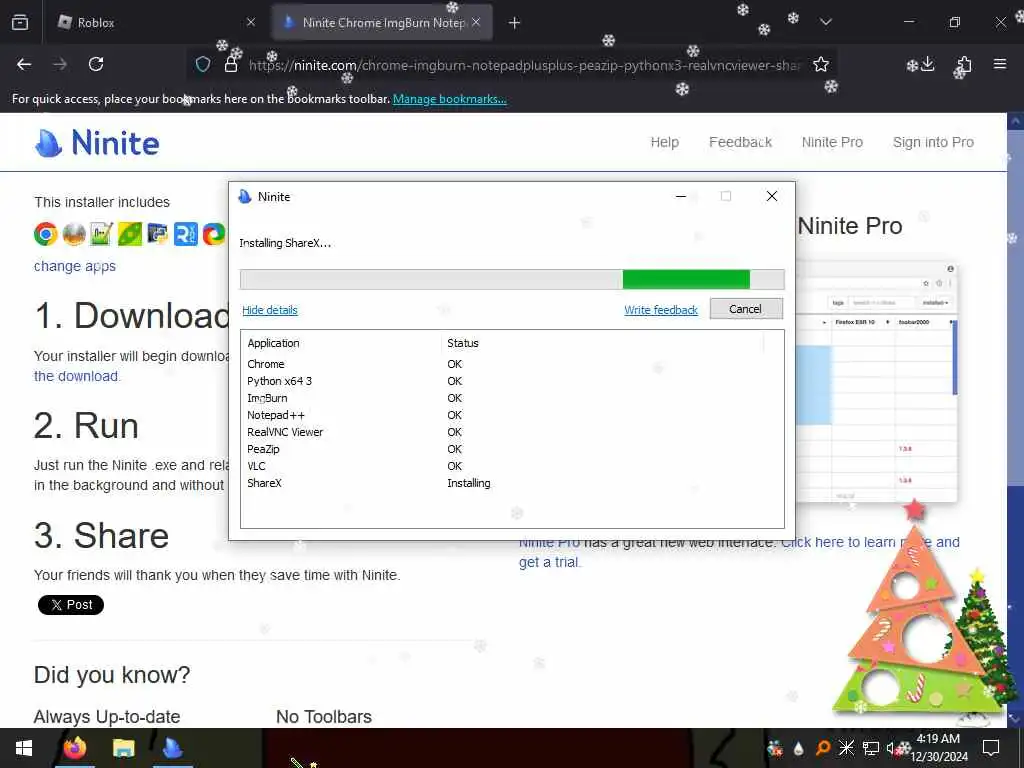Open the Windows notification center
This screenshot has height=768, width=1024.
991,748
